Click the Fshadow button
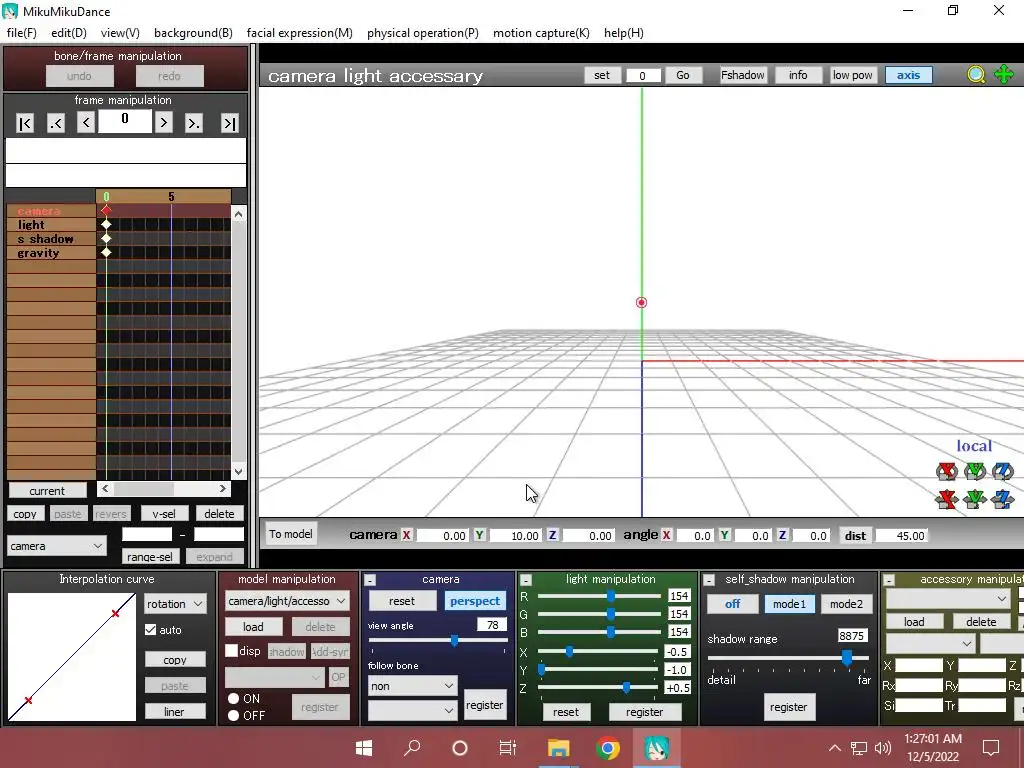1024x768 pixels. pos(743,75)
